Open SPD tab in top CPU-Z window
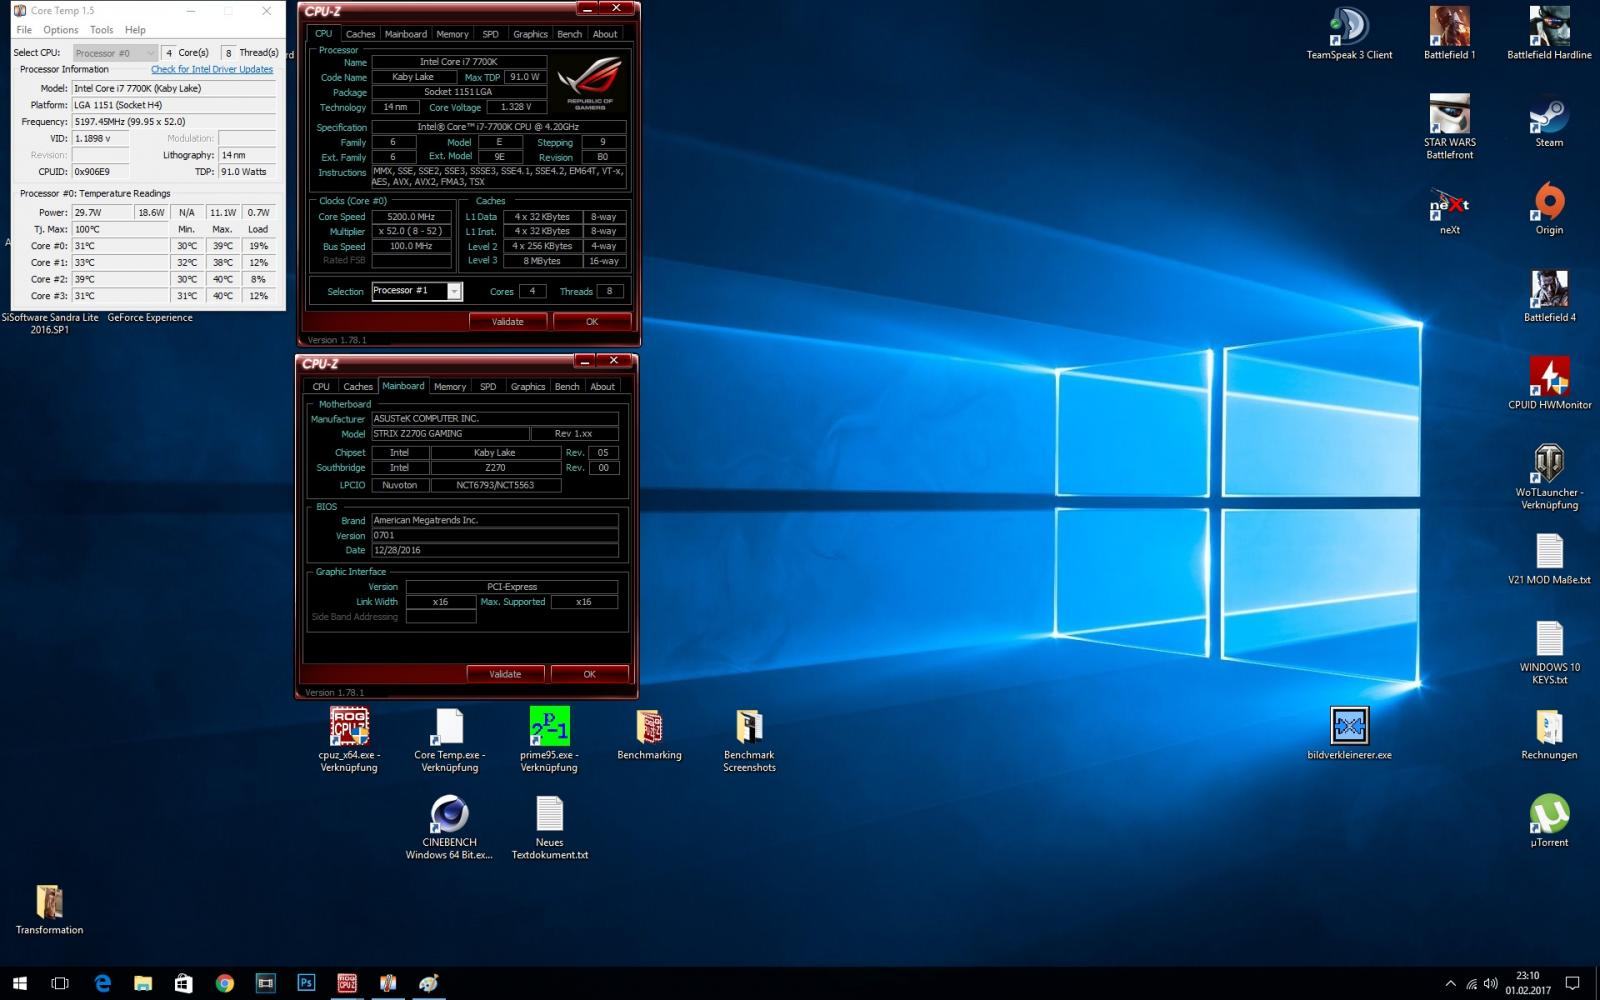The height and width of the screenshot is (1000, 1600). 490,34
